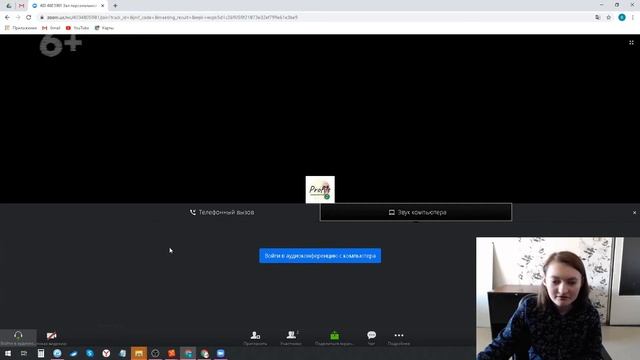640x360 pixels.
Task: Open Skype from the taskbar
Action: (x=90, y=353)
